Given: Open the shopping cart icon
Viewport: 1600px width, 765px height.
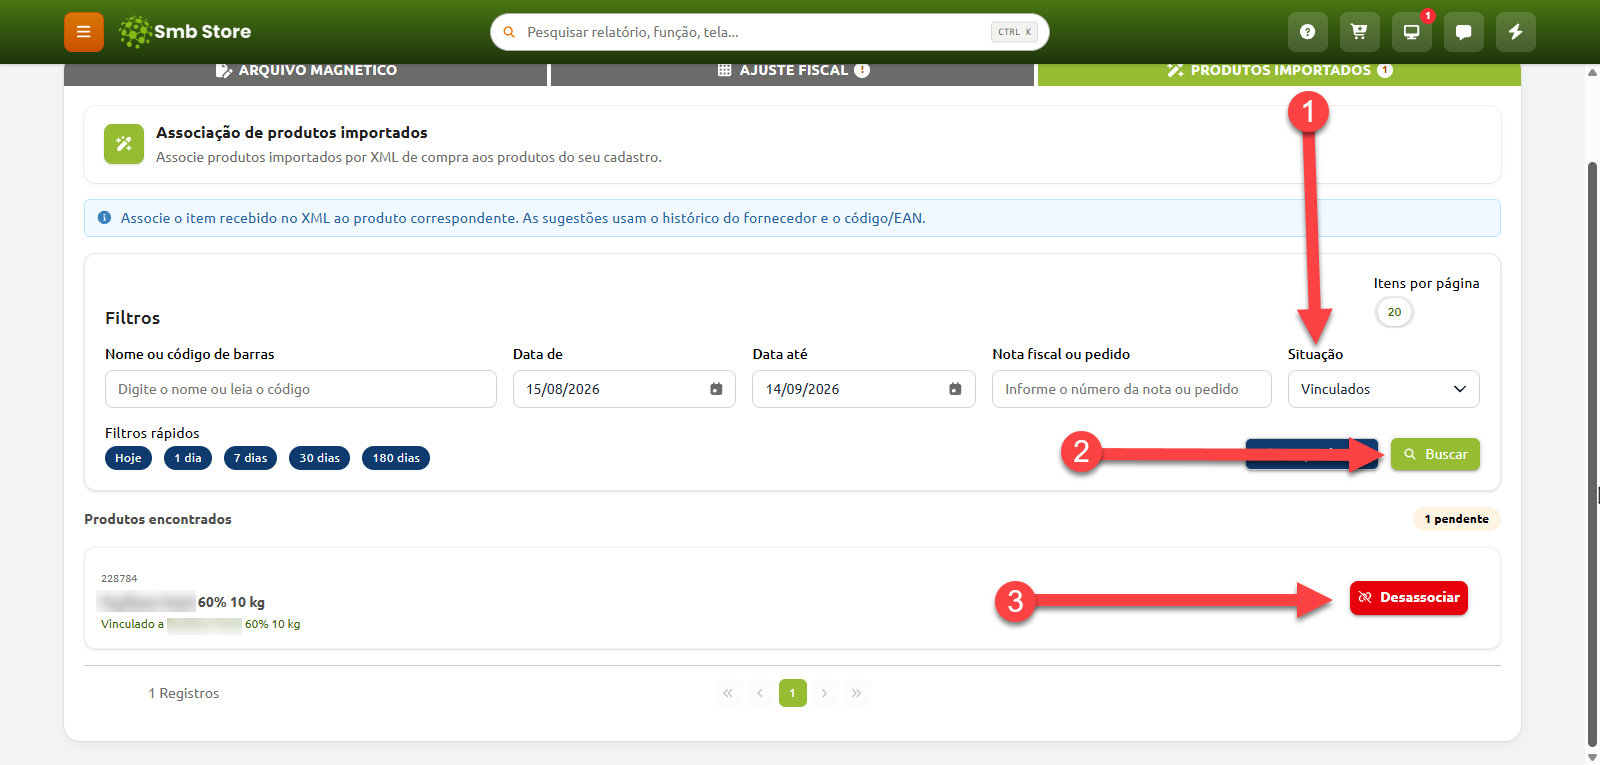Looking at the screenshot, I should click(1359, 32).
